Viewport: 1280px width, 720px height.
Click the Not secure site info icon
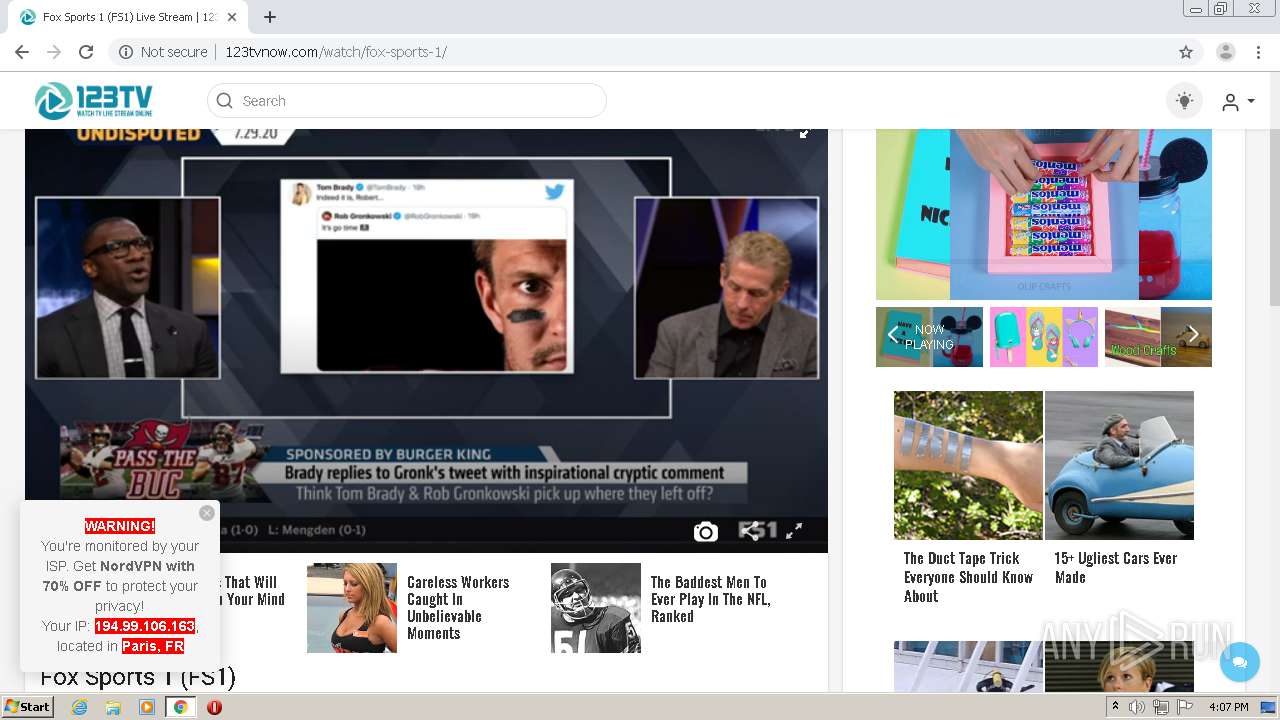point(126,52)
